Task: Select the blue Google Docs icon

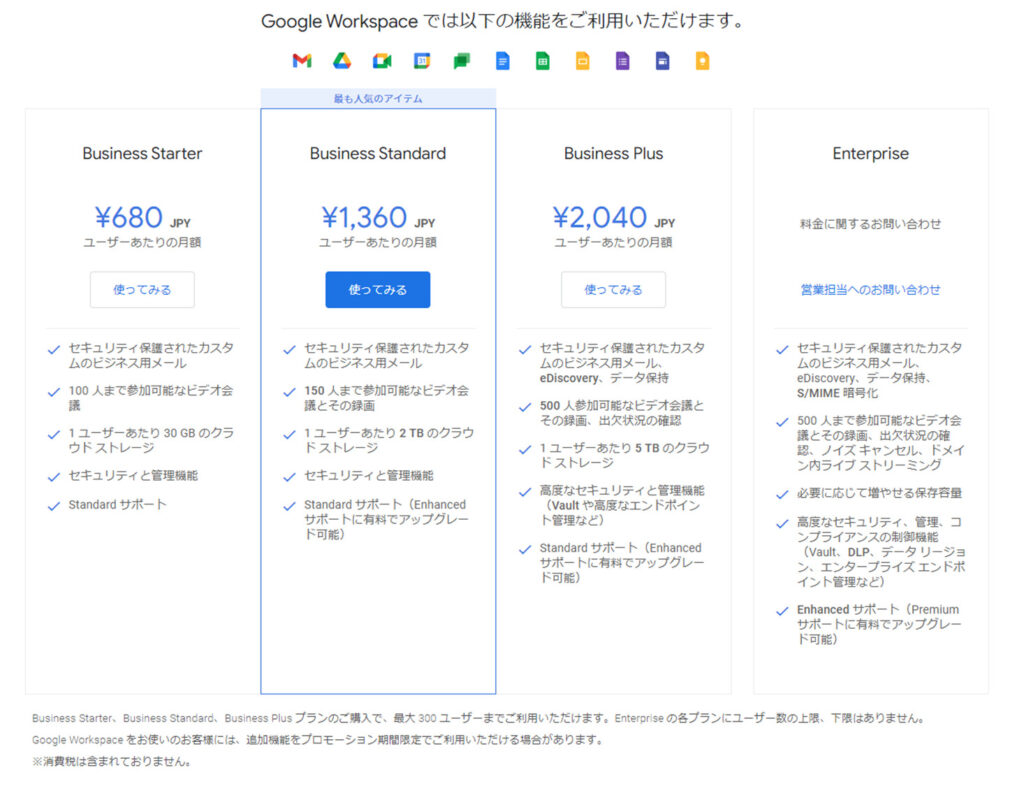Action: (x=502, y=61)
